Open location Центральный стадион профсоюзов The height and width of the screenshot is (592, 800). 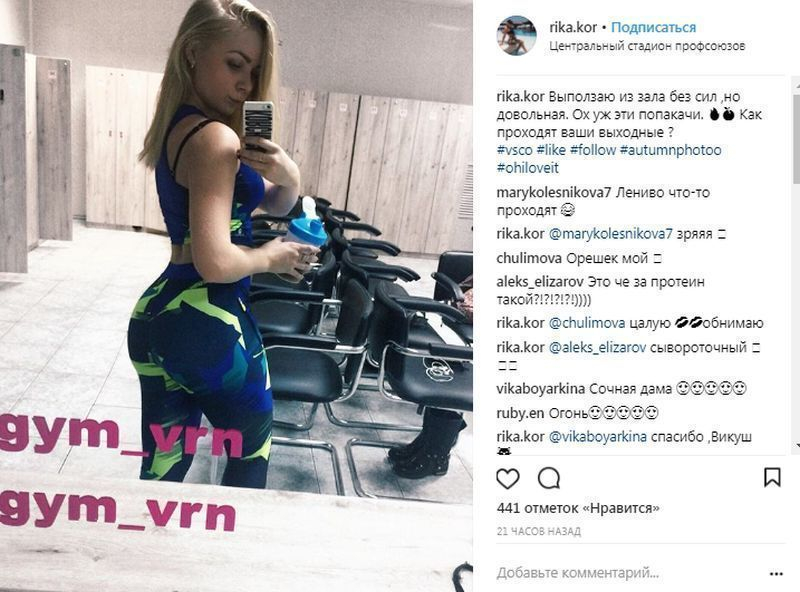tap(647, 46)
